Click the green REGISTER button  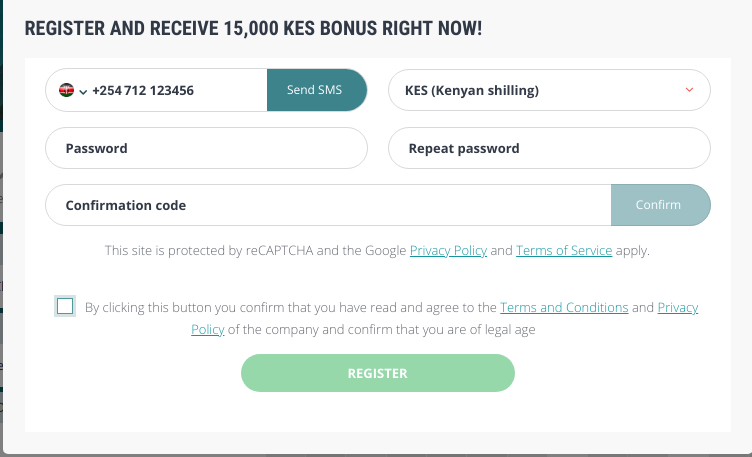[x=377, y=373]
